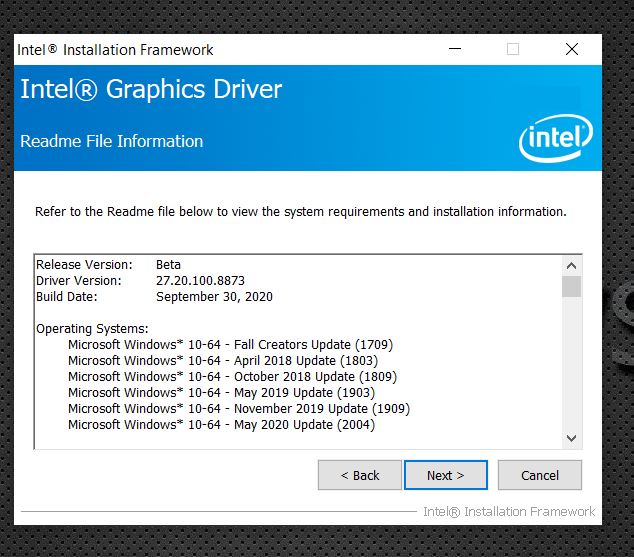The width and height of the screenshot is (634, 557).
Task: Click the Intel Graphics Driver title
Action: click(x=151, y=89)
